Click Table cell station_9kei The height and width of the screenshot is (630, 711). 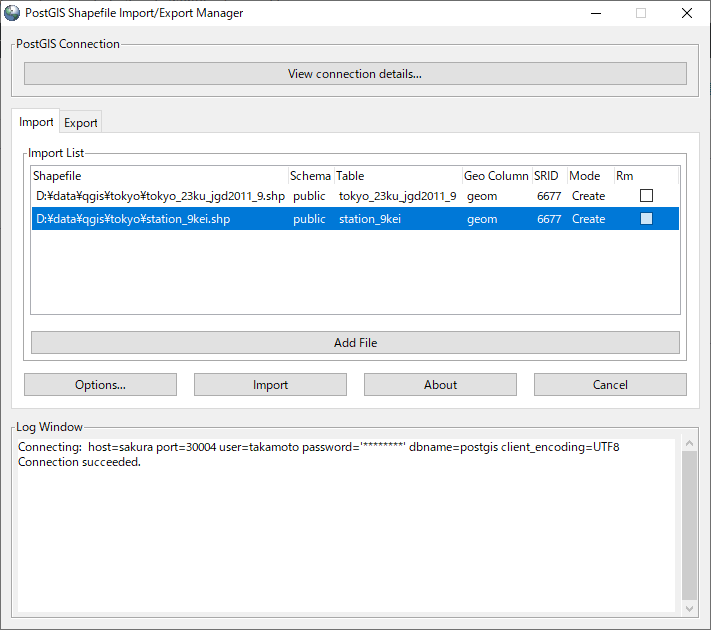tap(370, 219)
